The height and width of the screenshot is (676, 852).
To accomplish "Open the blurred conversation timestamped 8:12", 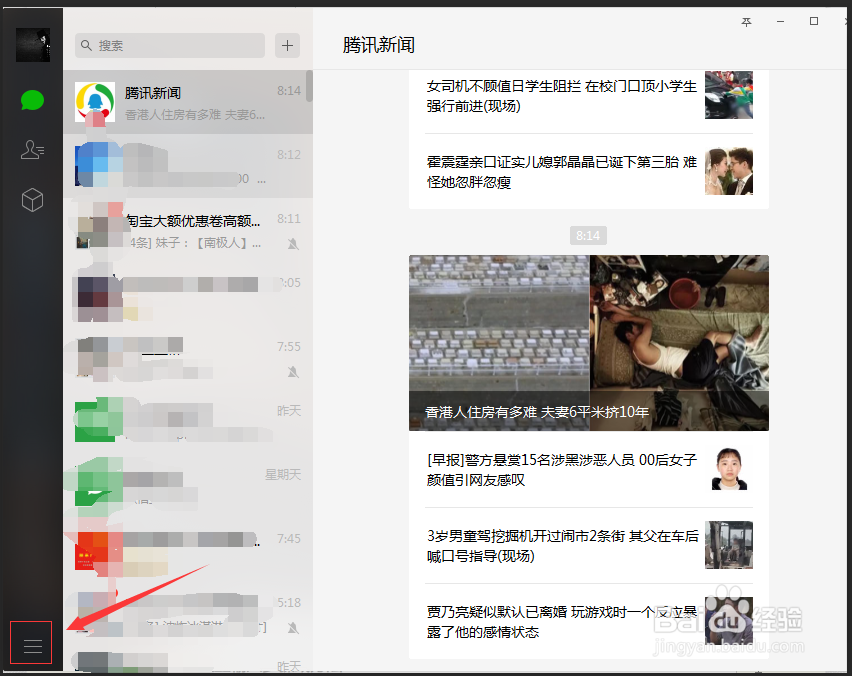I will pos(188,166).
